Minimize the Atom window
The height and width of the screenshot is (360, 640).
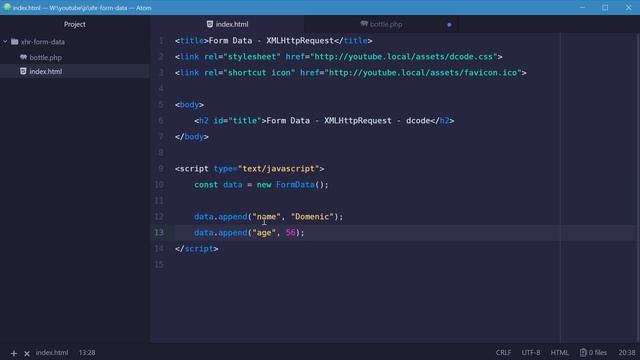(582, 7)
